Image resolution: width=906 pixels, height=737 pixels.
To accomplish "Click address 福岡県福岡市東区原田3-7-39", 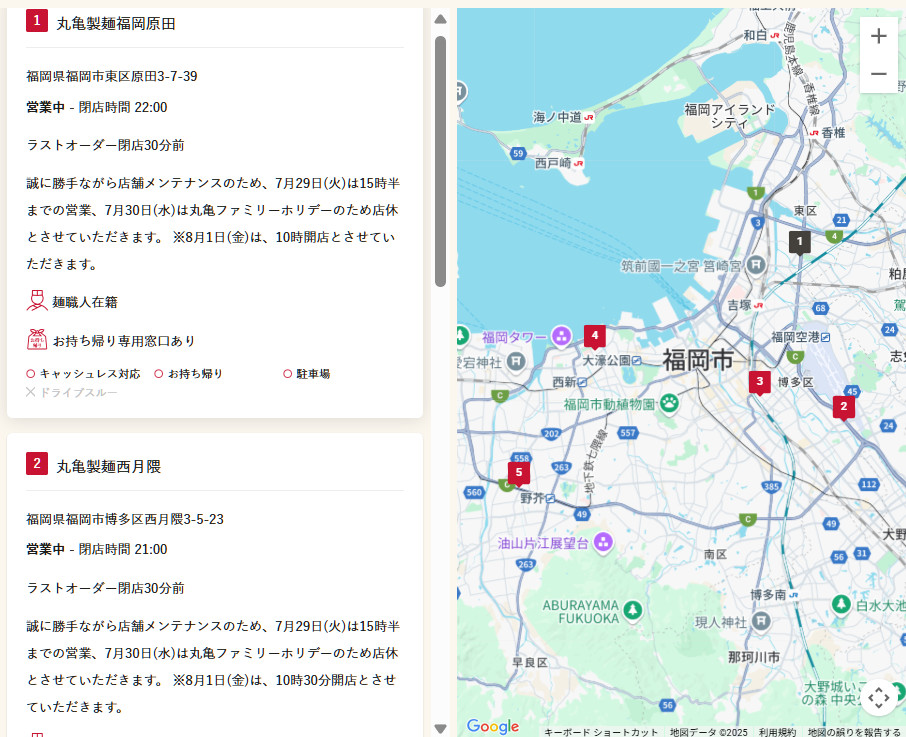I will 112,76.
